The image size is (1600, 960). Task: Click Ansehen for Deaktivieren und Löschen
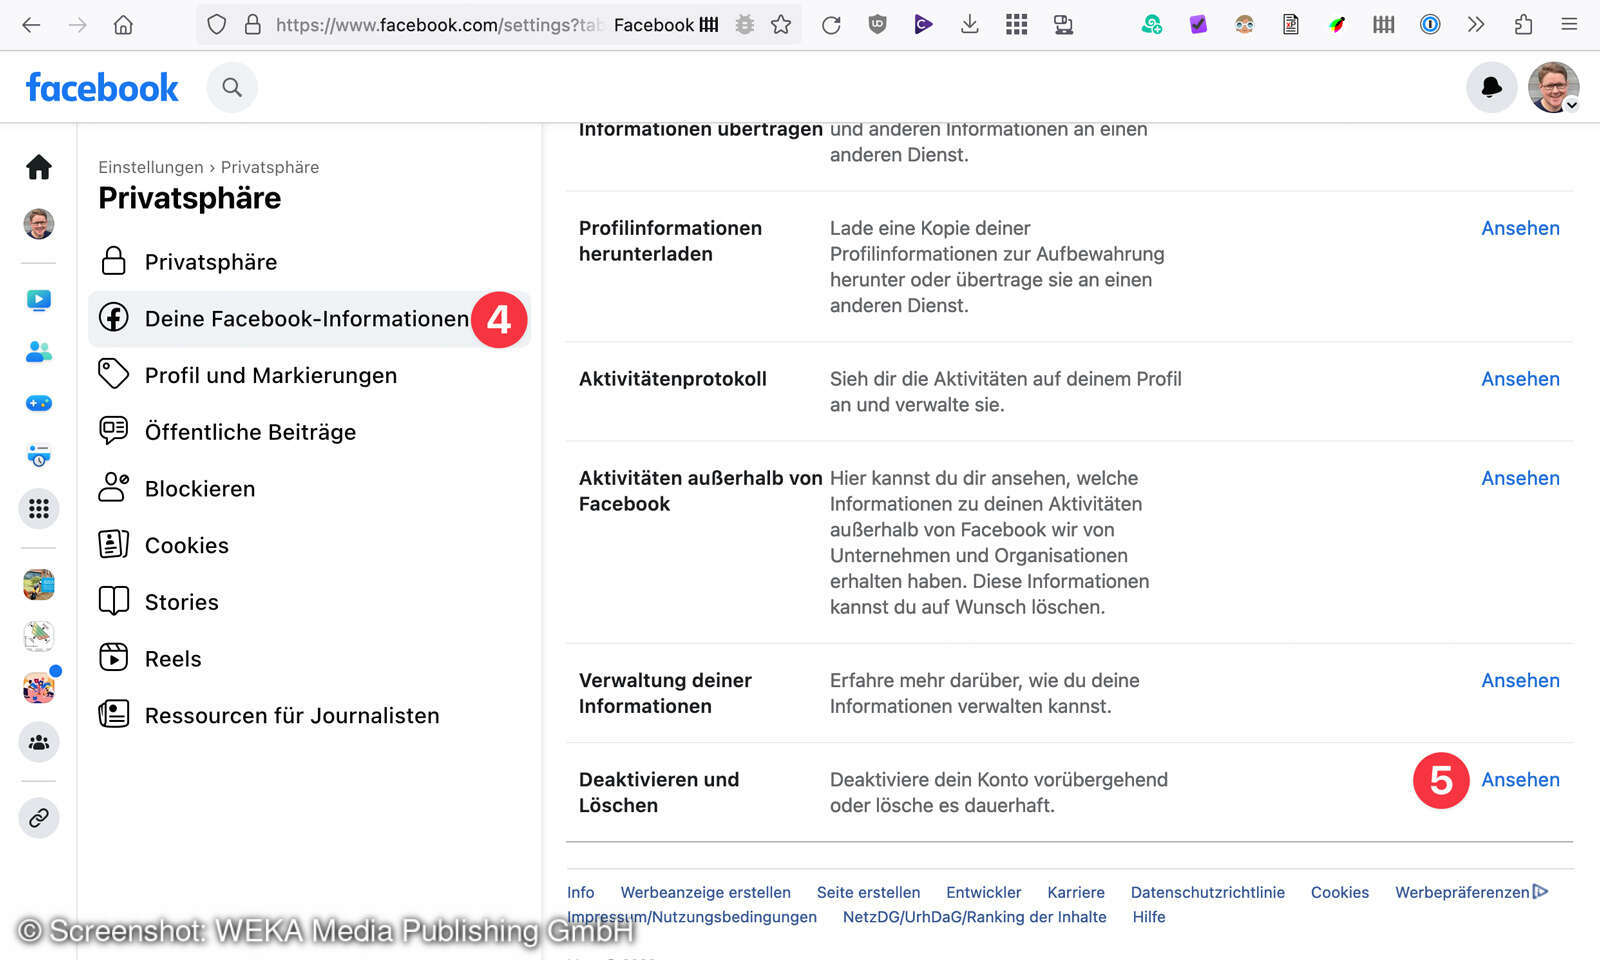[1520, 780]
